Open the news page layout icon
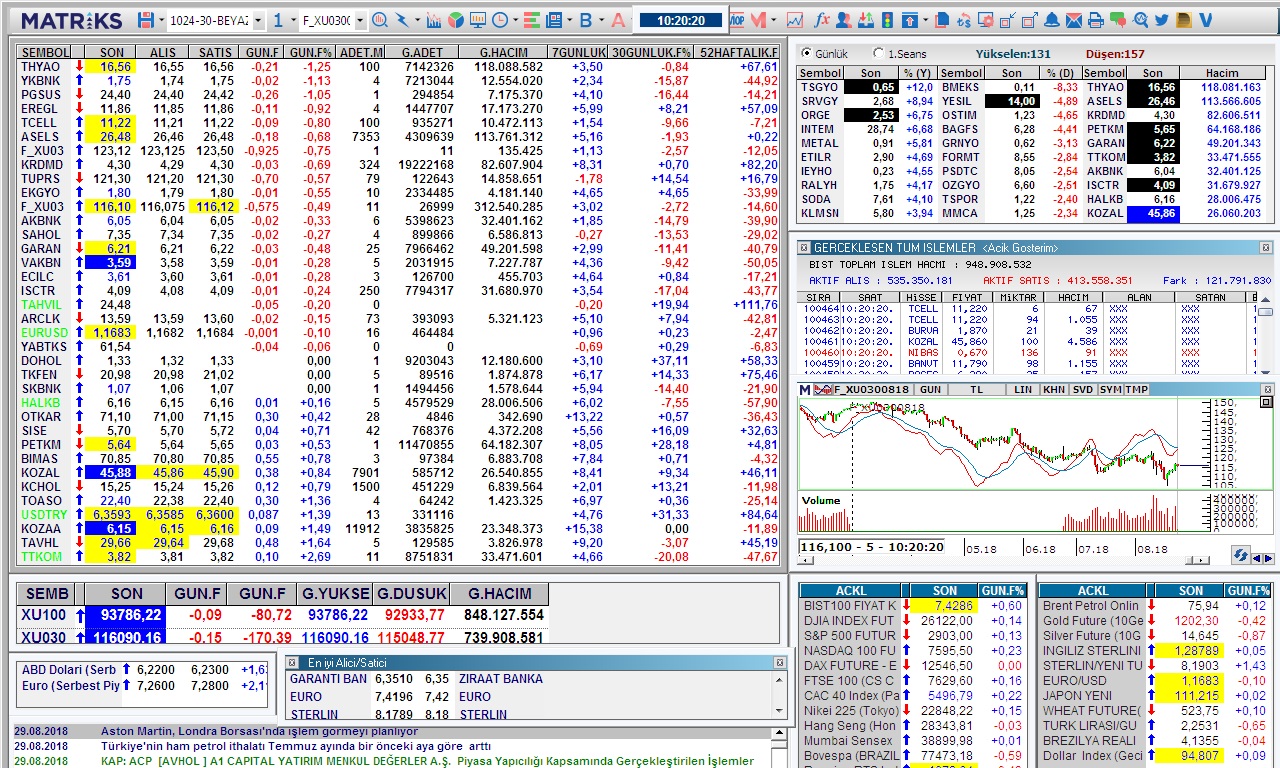This screenshot has width=1280, height=768. [x=554, y=20]
